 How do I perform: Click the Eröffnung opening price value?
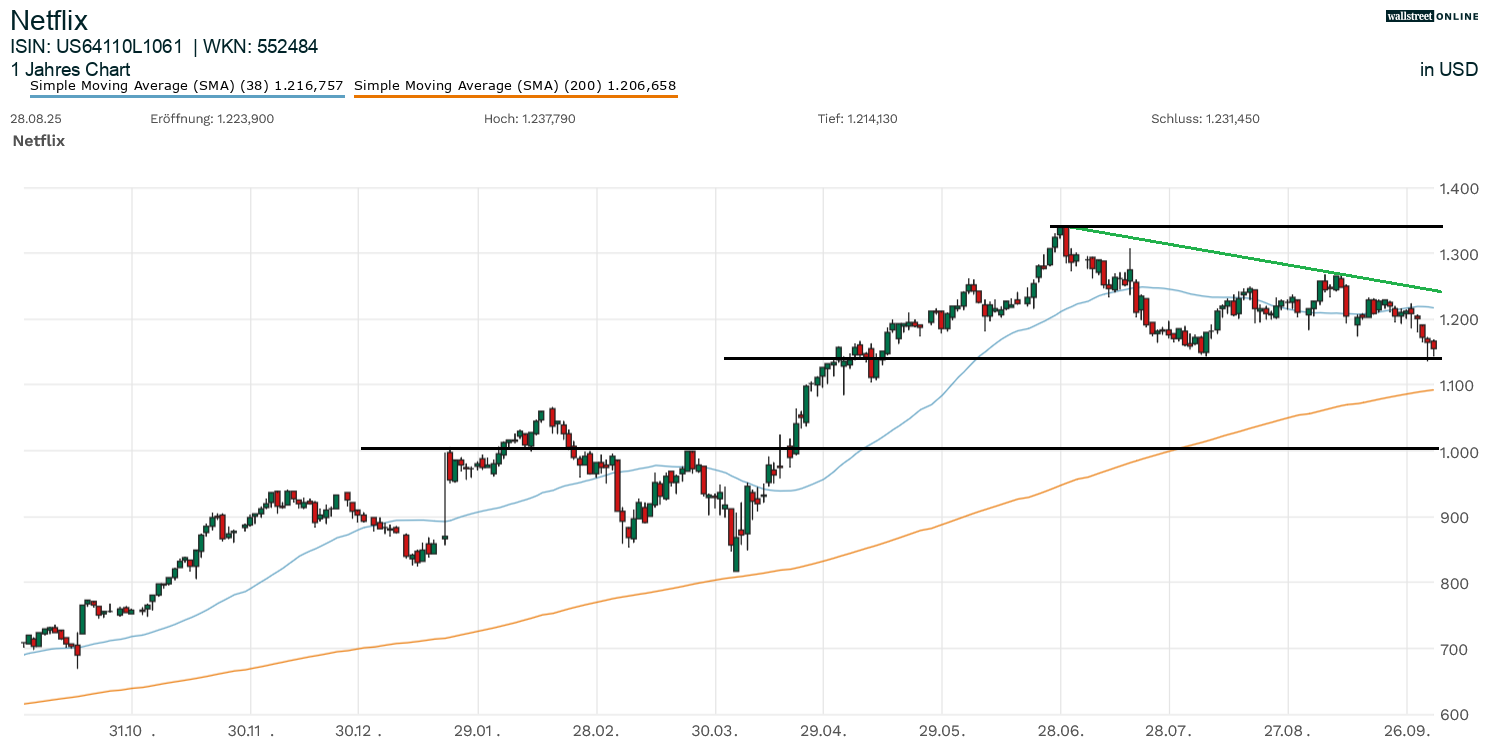(245, 119)
